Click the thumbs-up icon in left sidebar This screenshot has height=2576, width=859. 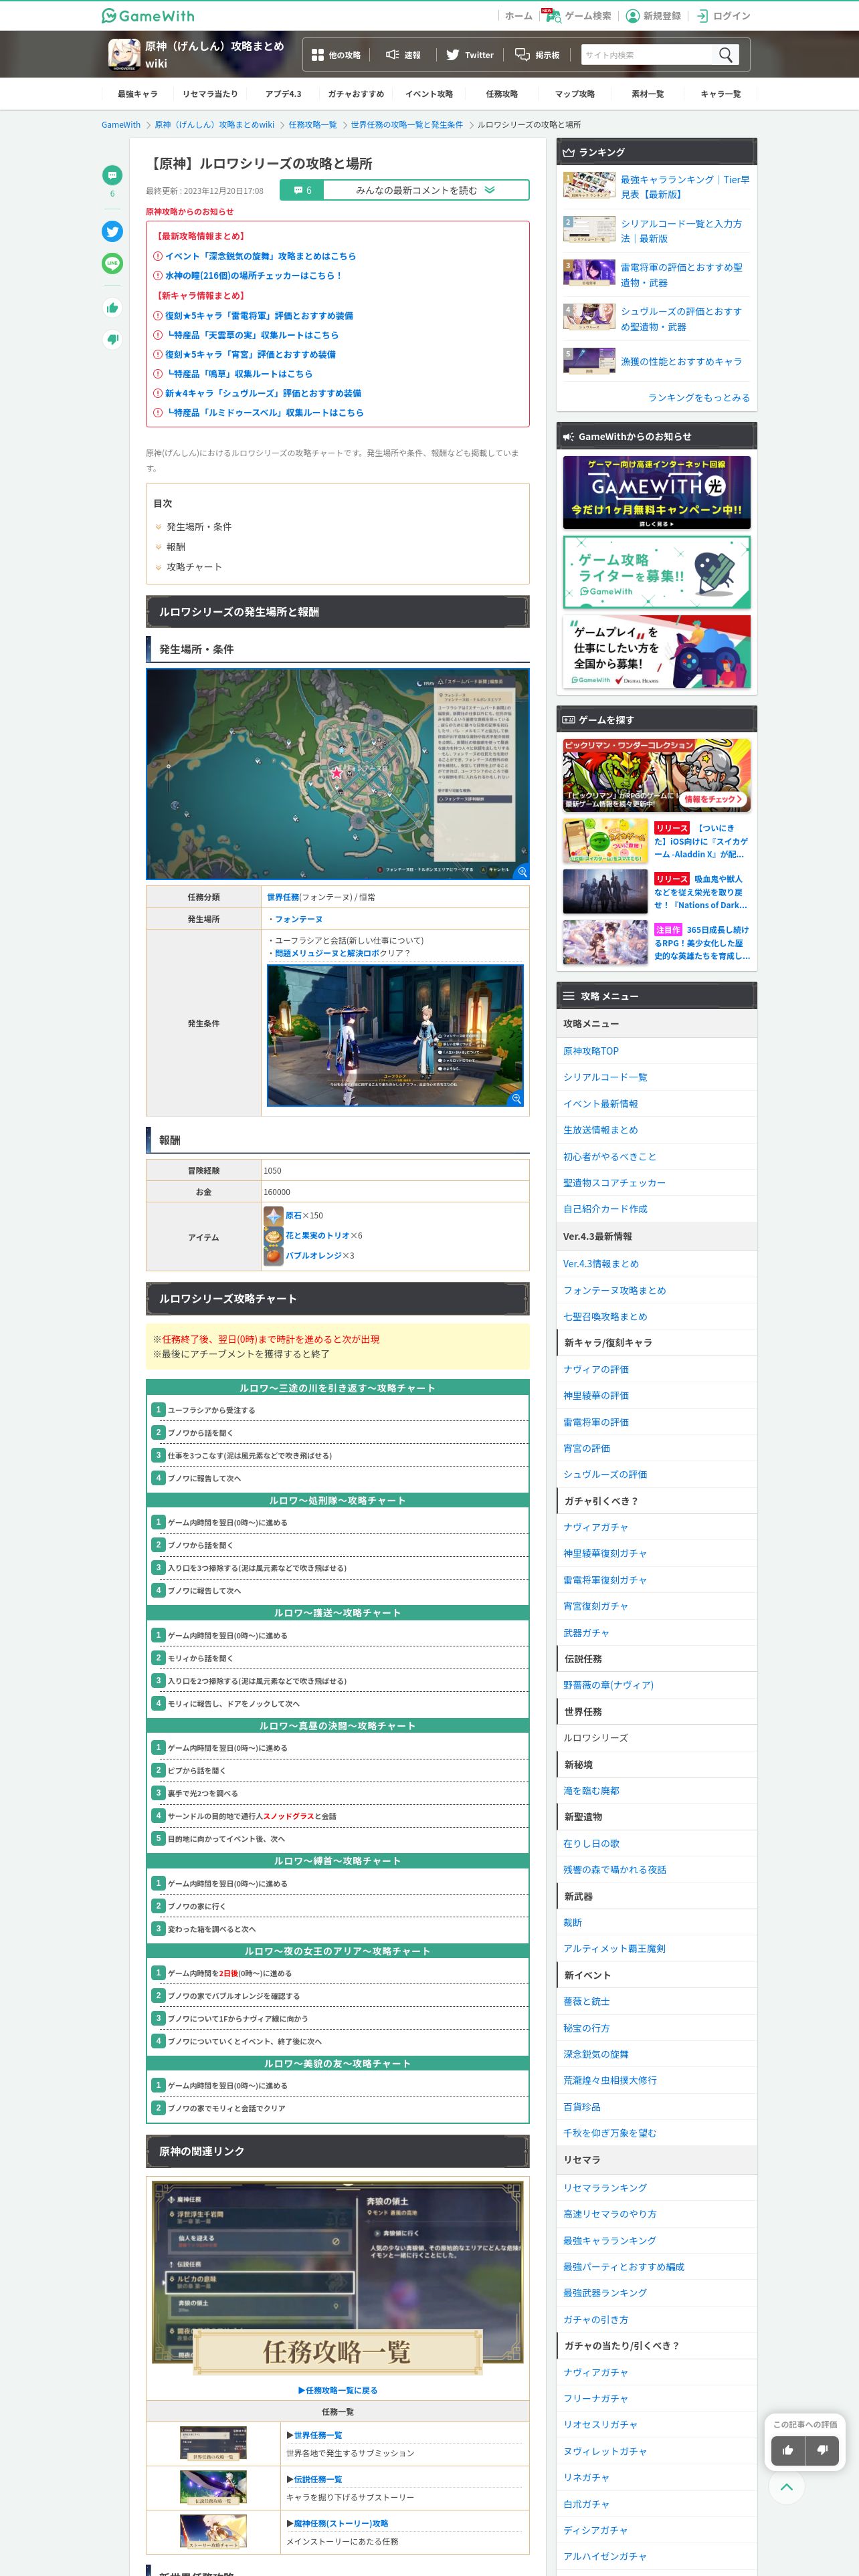(112, 308)
